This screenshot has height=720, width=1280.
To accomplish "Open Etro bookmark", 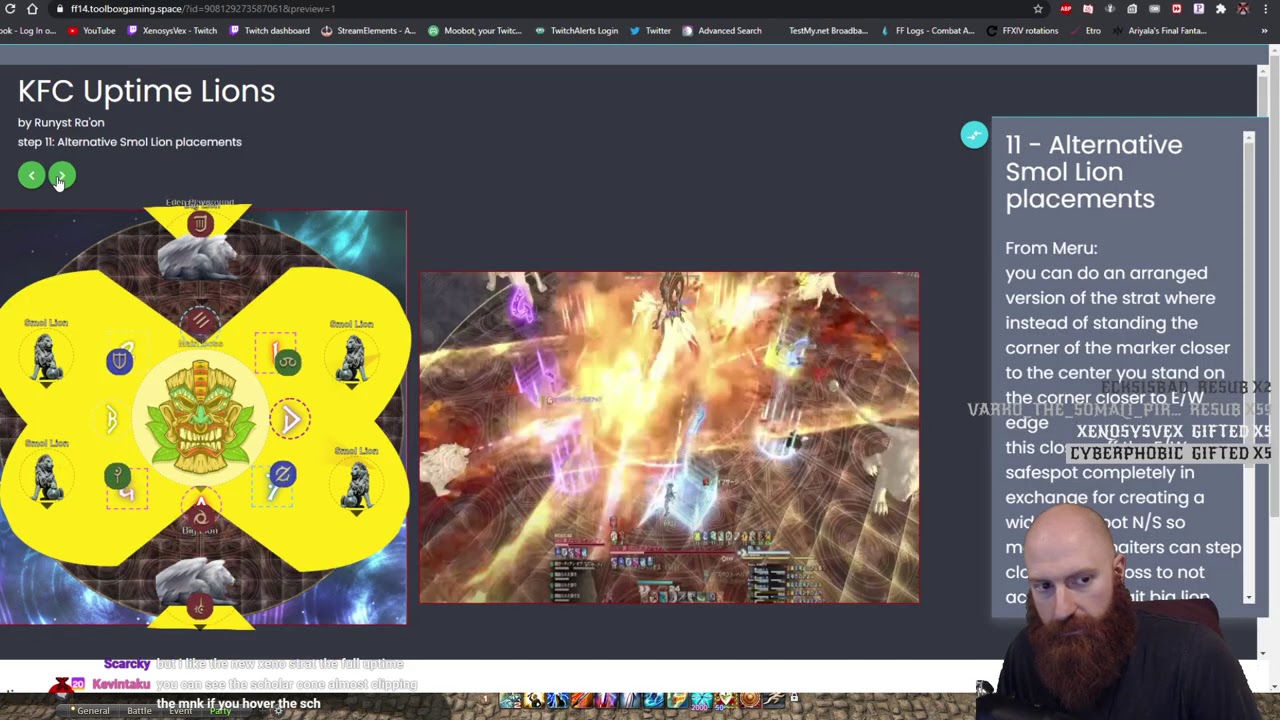I will tap(1085, 31).
